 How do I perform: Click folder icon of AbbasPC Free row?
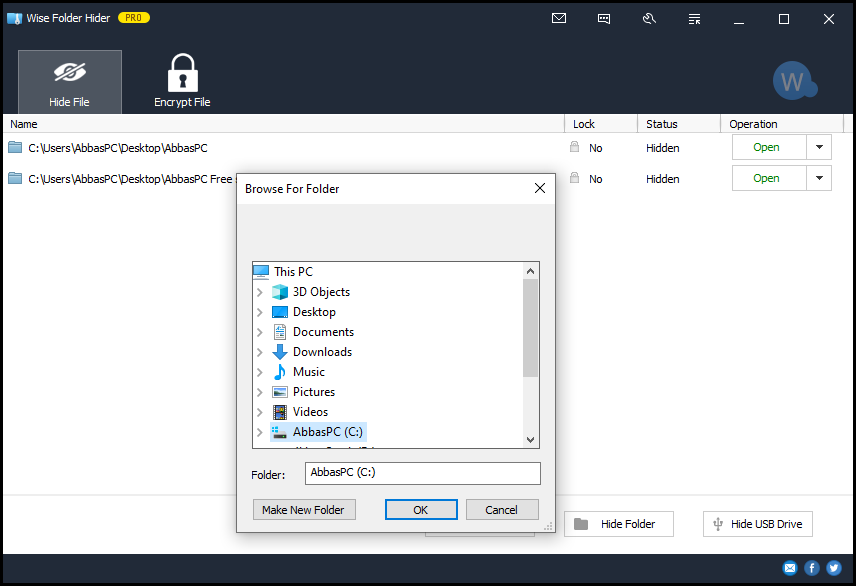[15, 179]
